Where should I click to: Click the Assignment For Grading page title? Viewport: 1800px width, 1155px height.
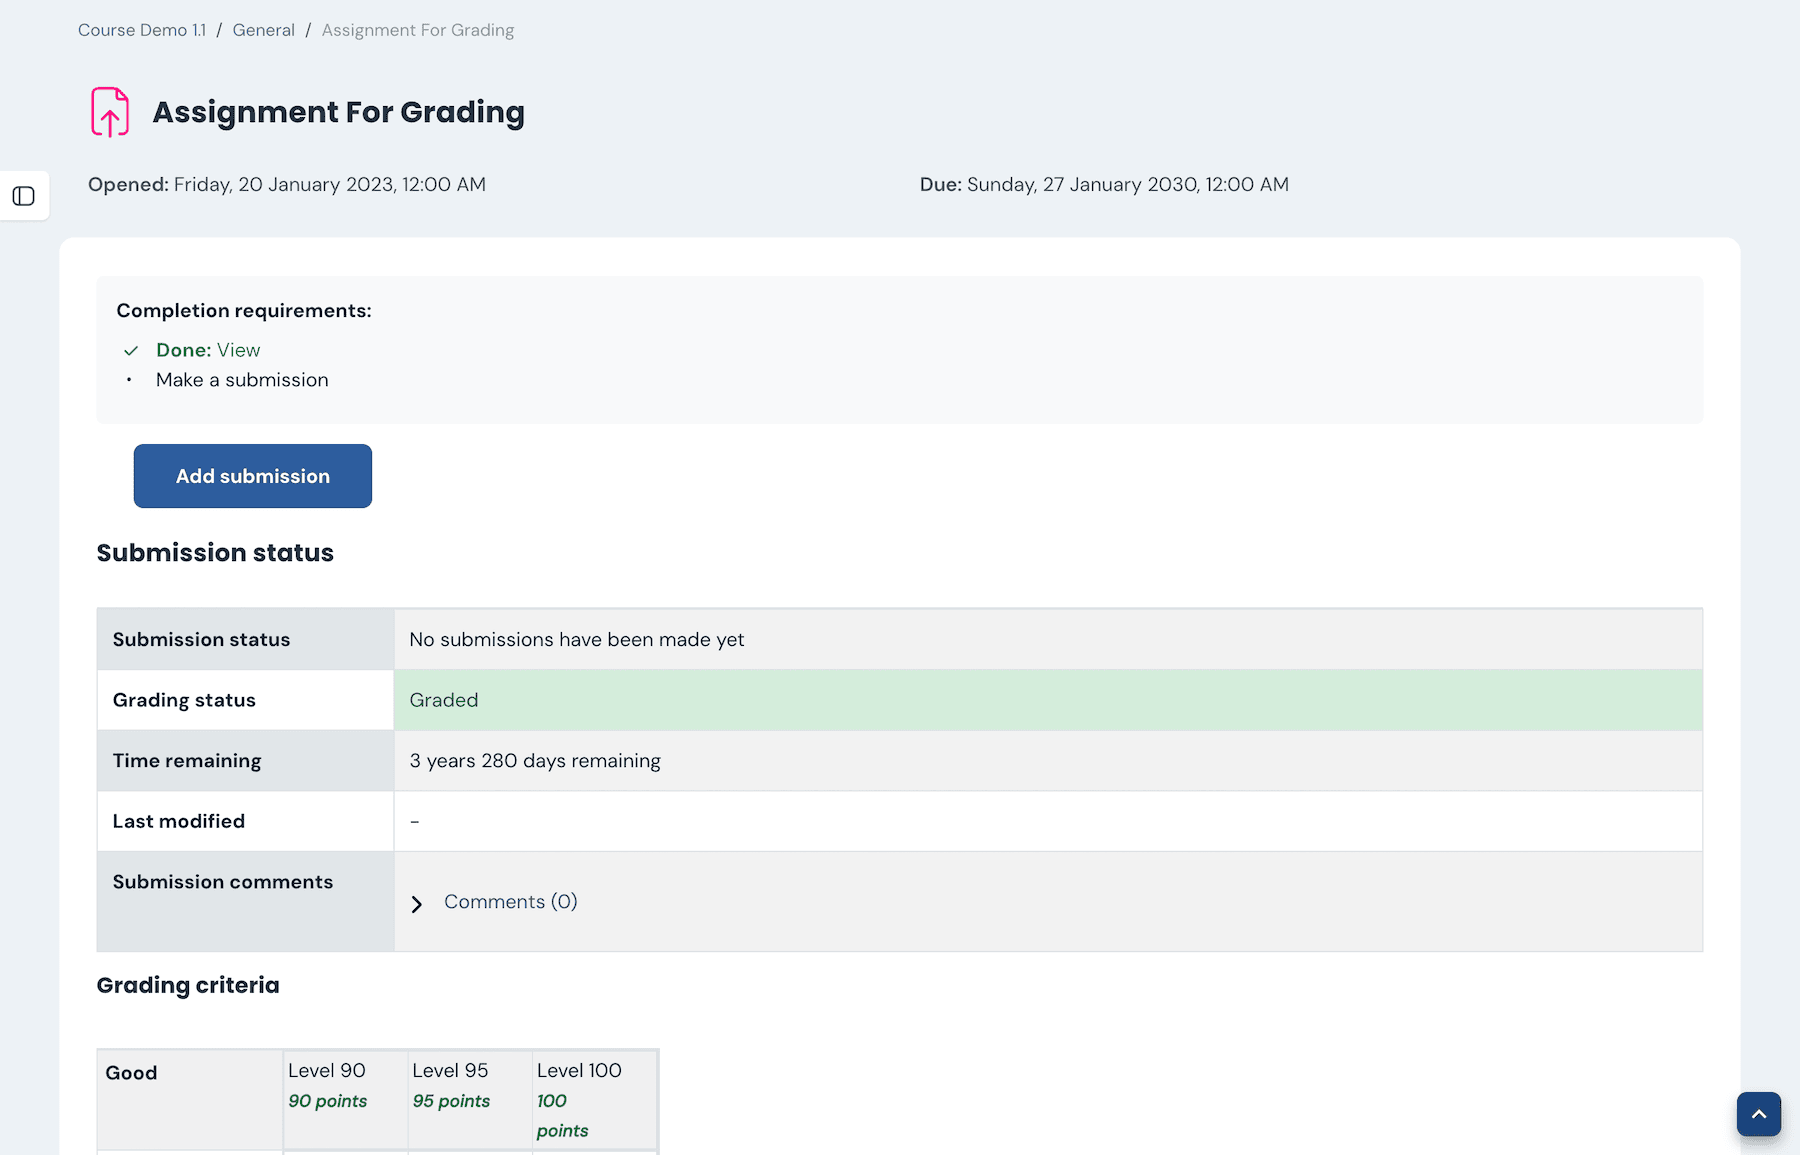(x=338, y=112)
